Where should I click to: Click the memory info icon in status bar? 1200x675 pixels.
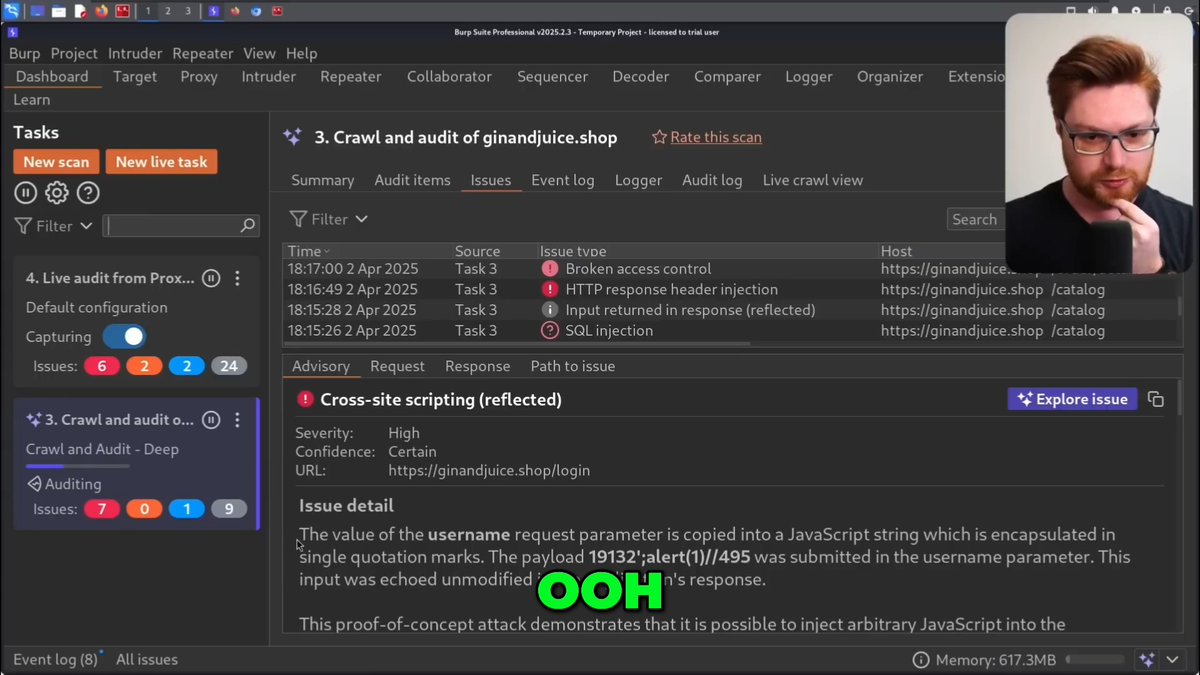click(921, 660)
